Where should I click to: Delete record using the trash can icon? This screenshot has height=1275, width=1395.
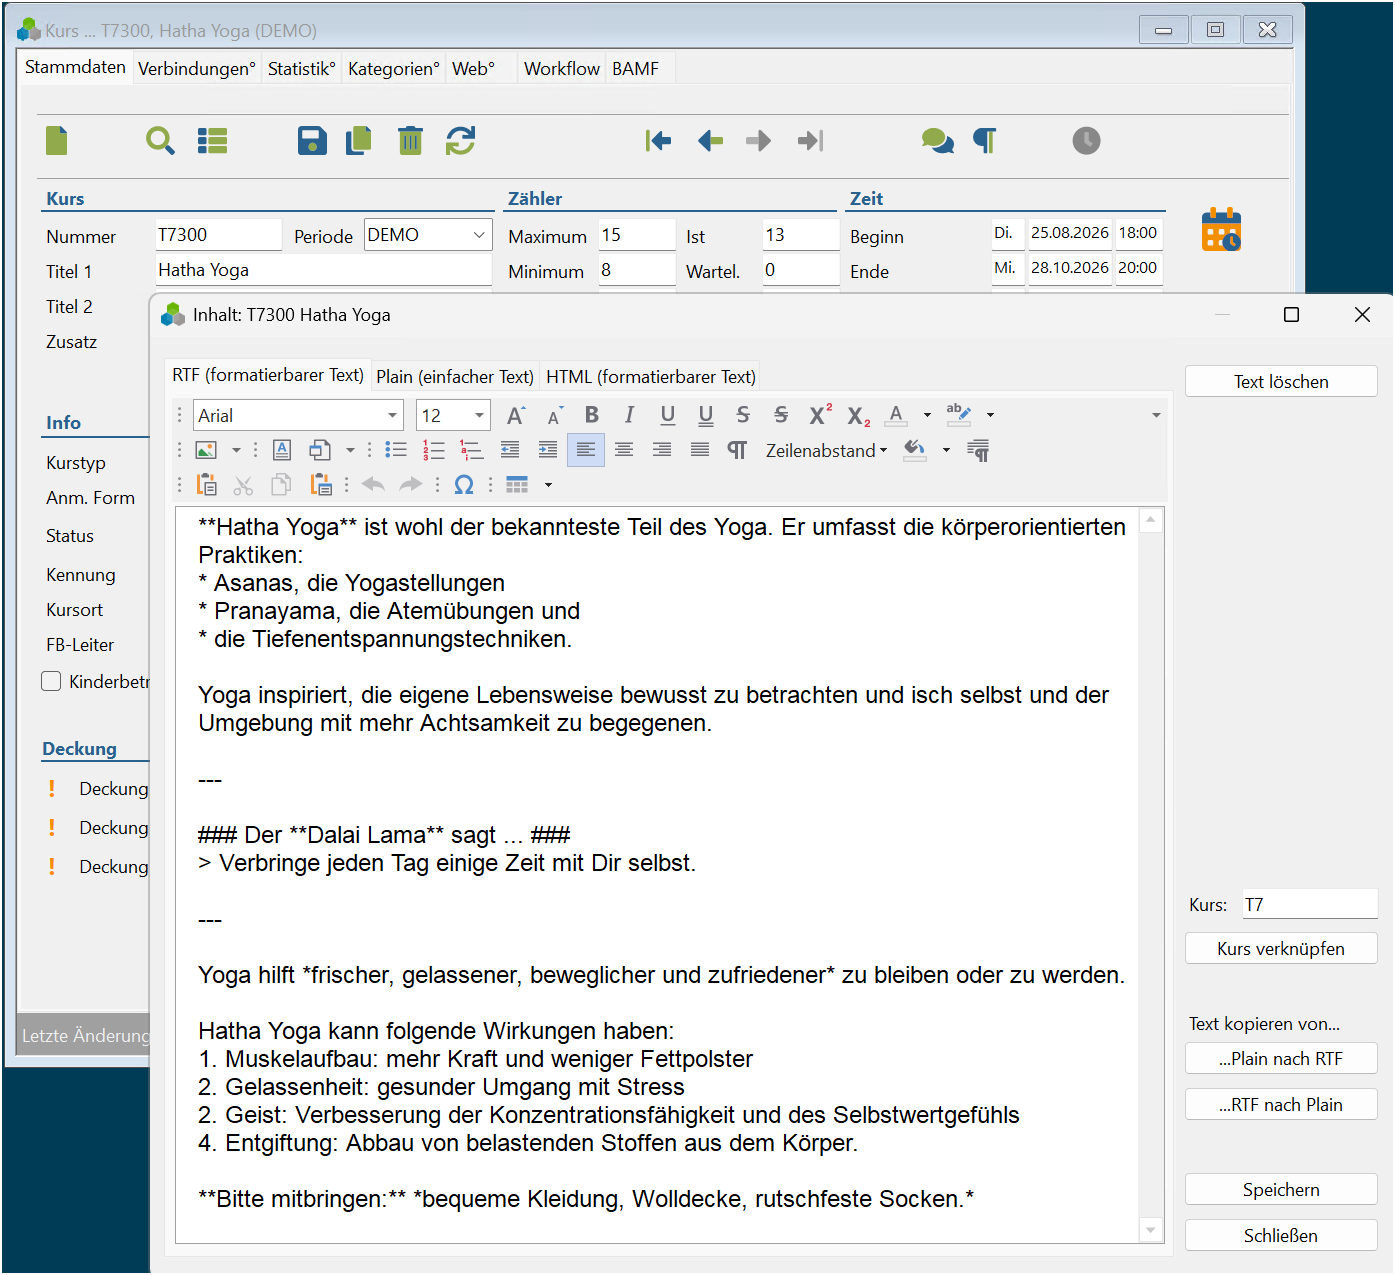(410, 141)
